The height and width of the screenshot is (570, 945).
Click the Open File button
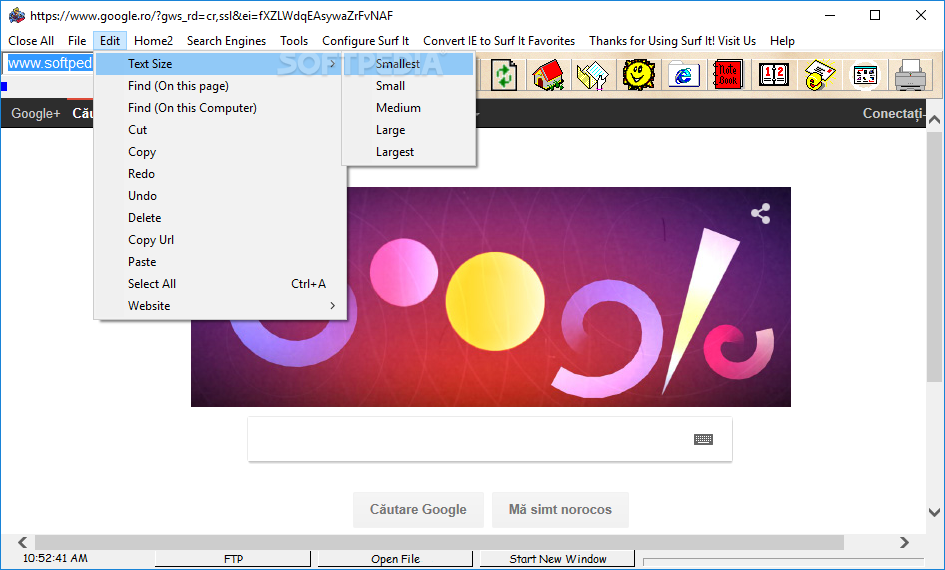(395, 559)
